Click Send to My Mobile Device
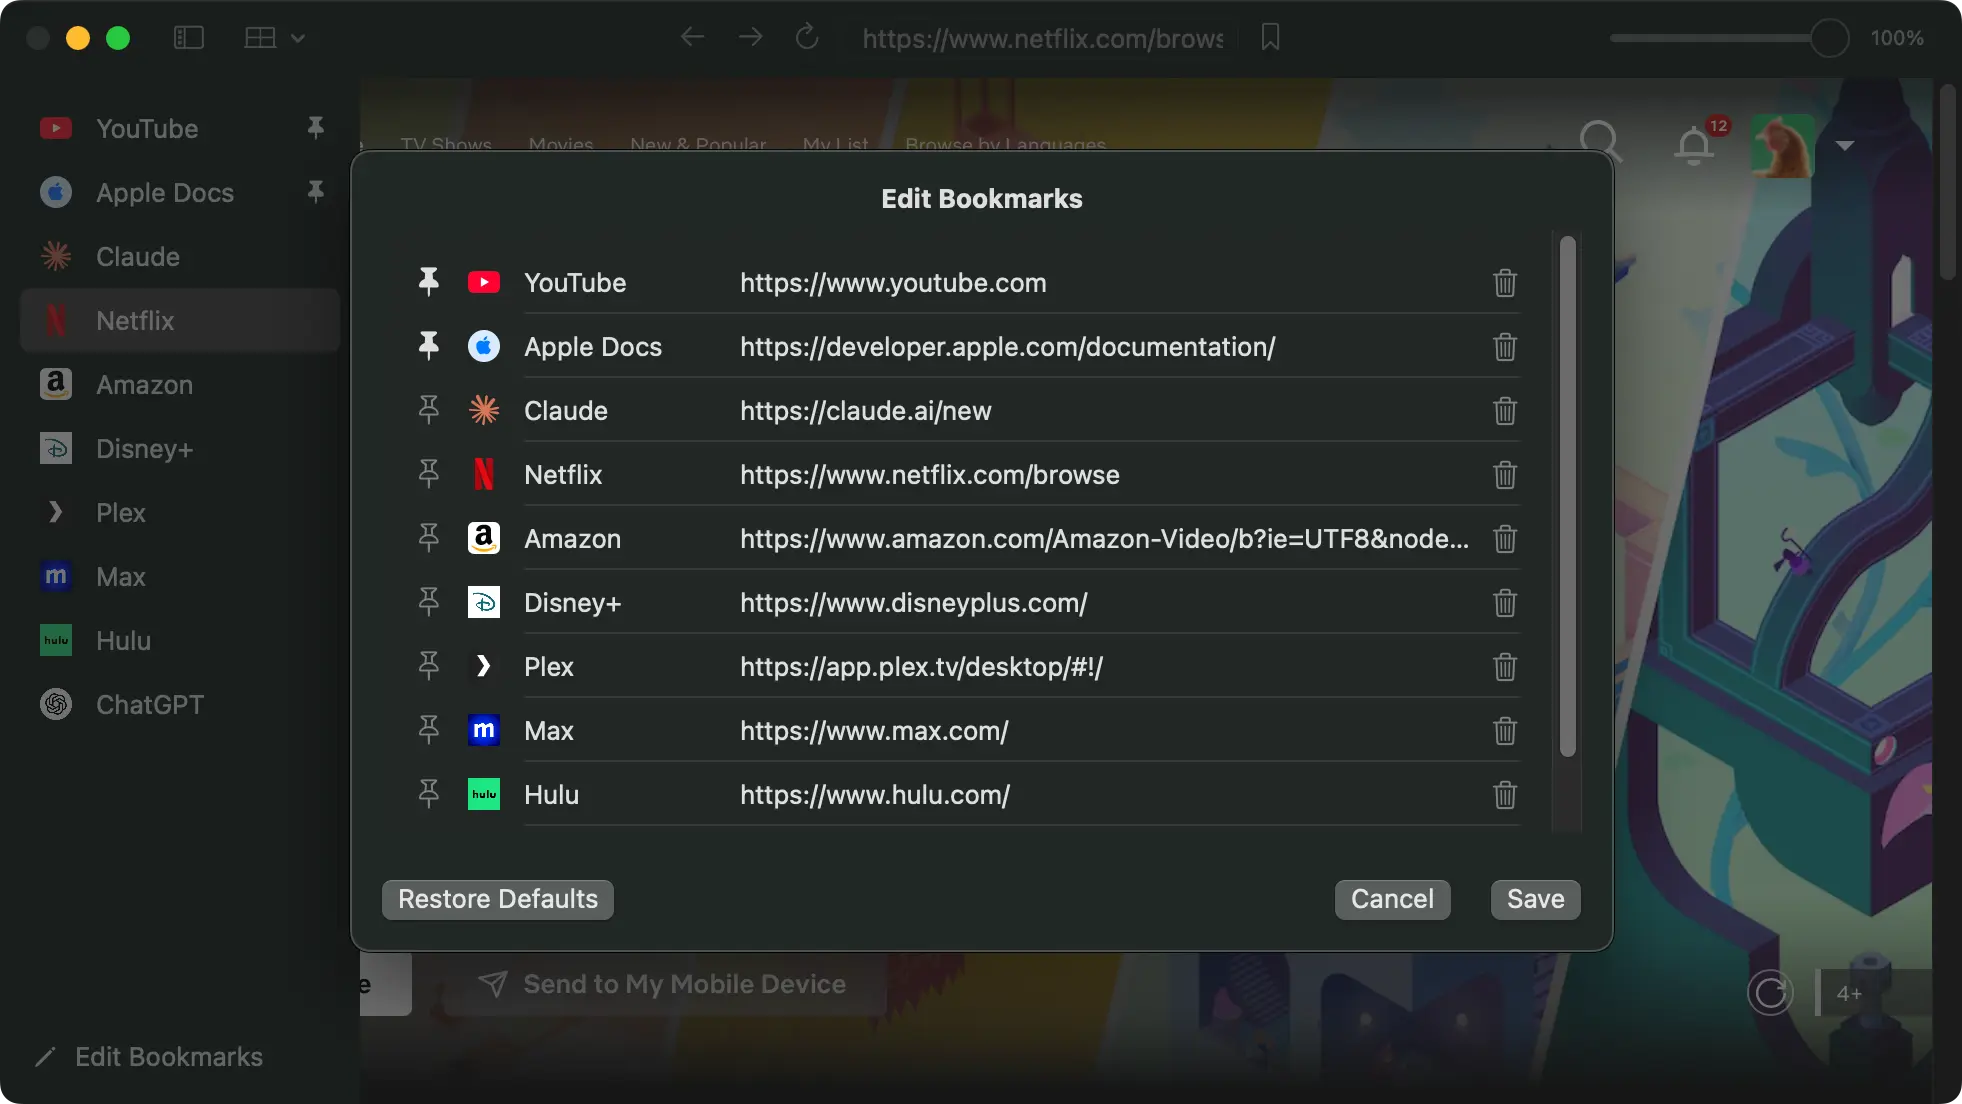Image resolution: width=1962 pixels, height=1104 pixels. tap(662, 984)
